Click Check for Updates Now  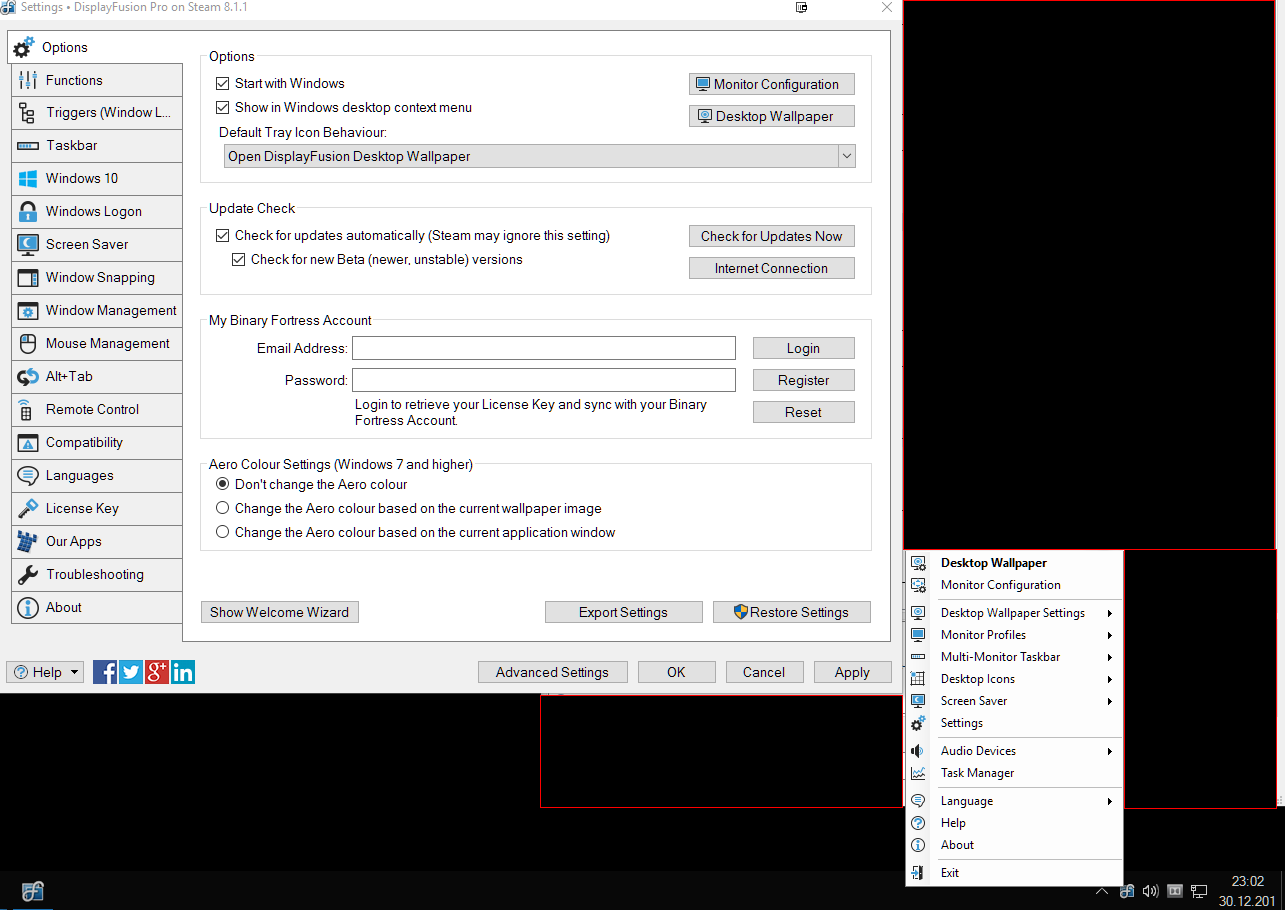pos(772,236)
